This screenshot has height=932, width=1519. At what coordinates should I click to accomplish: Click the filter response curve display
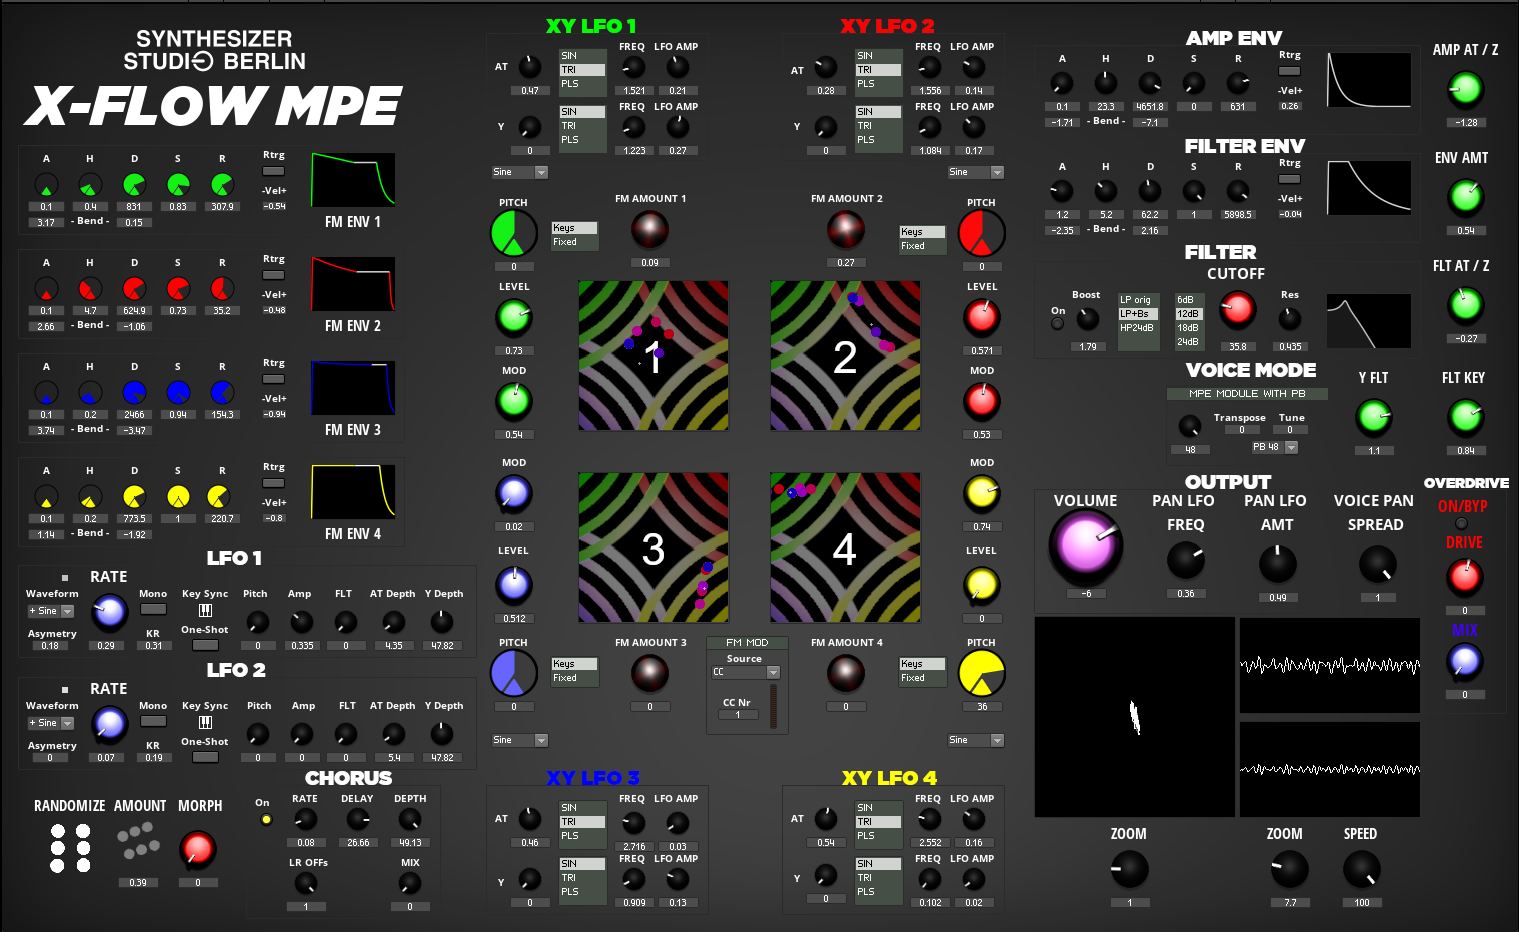(x=1369, y=321)
